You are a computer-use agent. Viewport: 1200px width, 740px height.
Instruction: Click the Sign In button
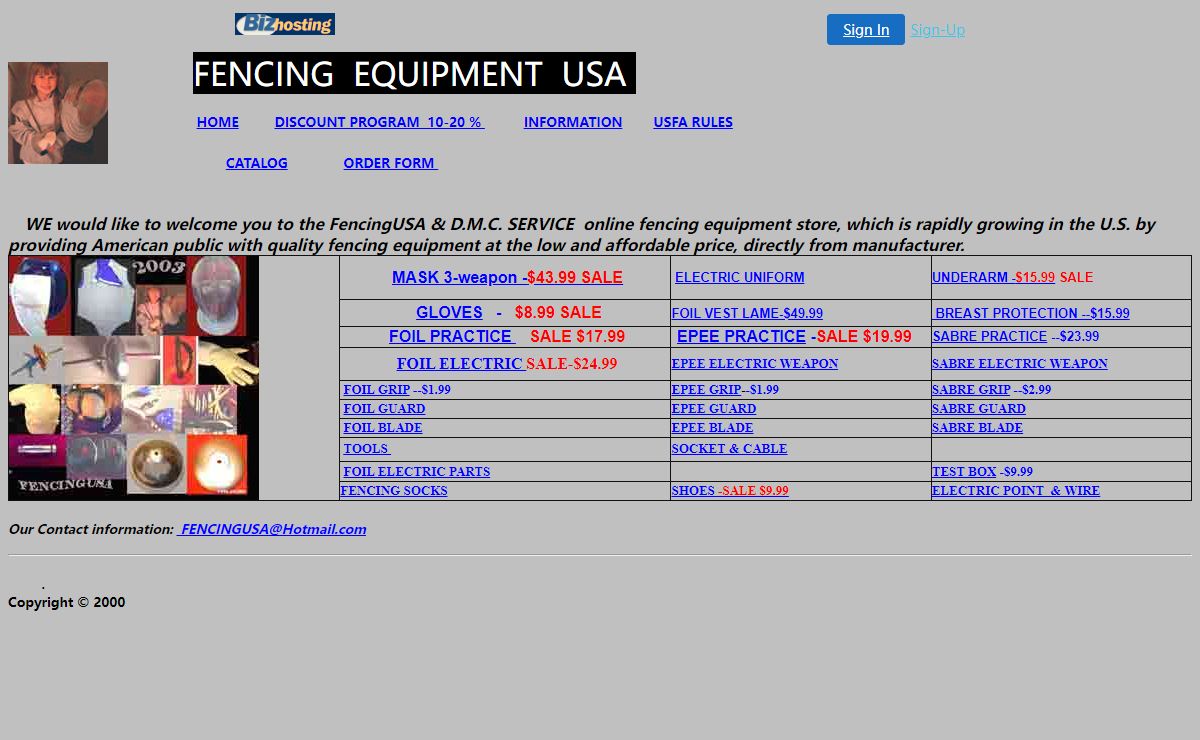coord(866,29)
